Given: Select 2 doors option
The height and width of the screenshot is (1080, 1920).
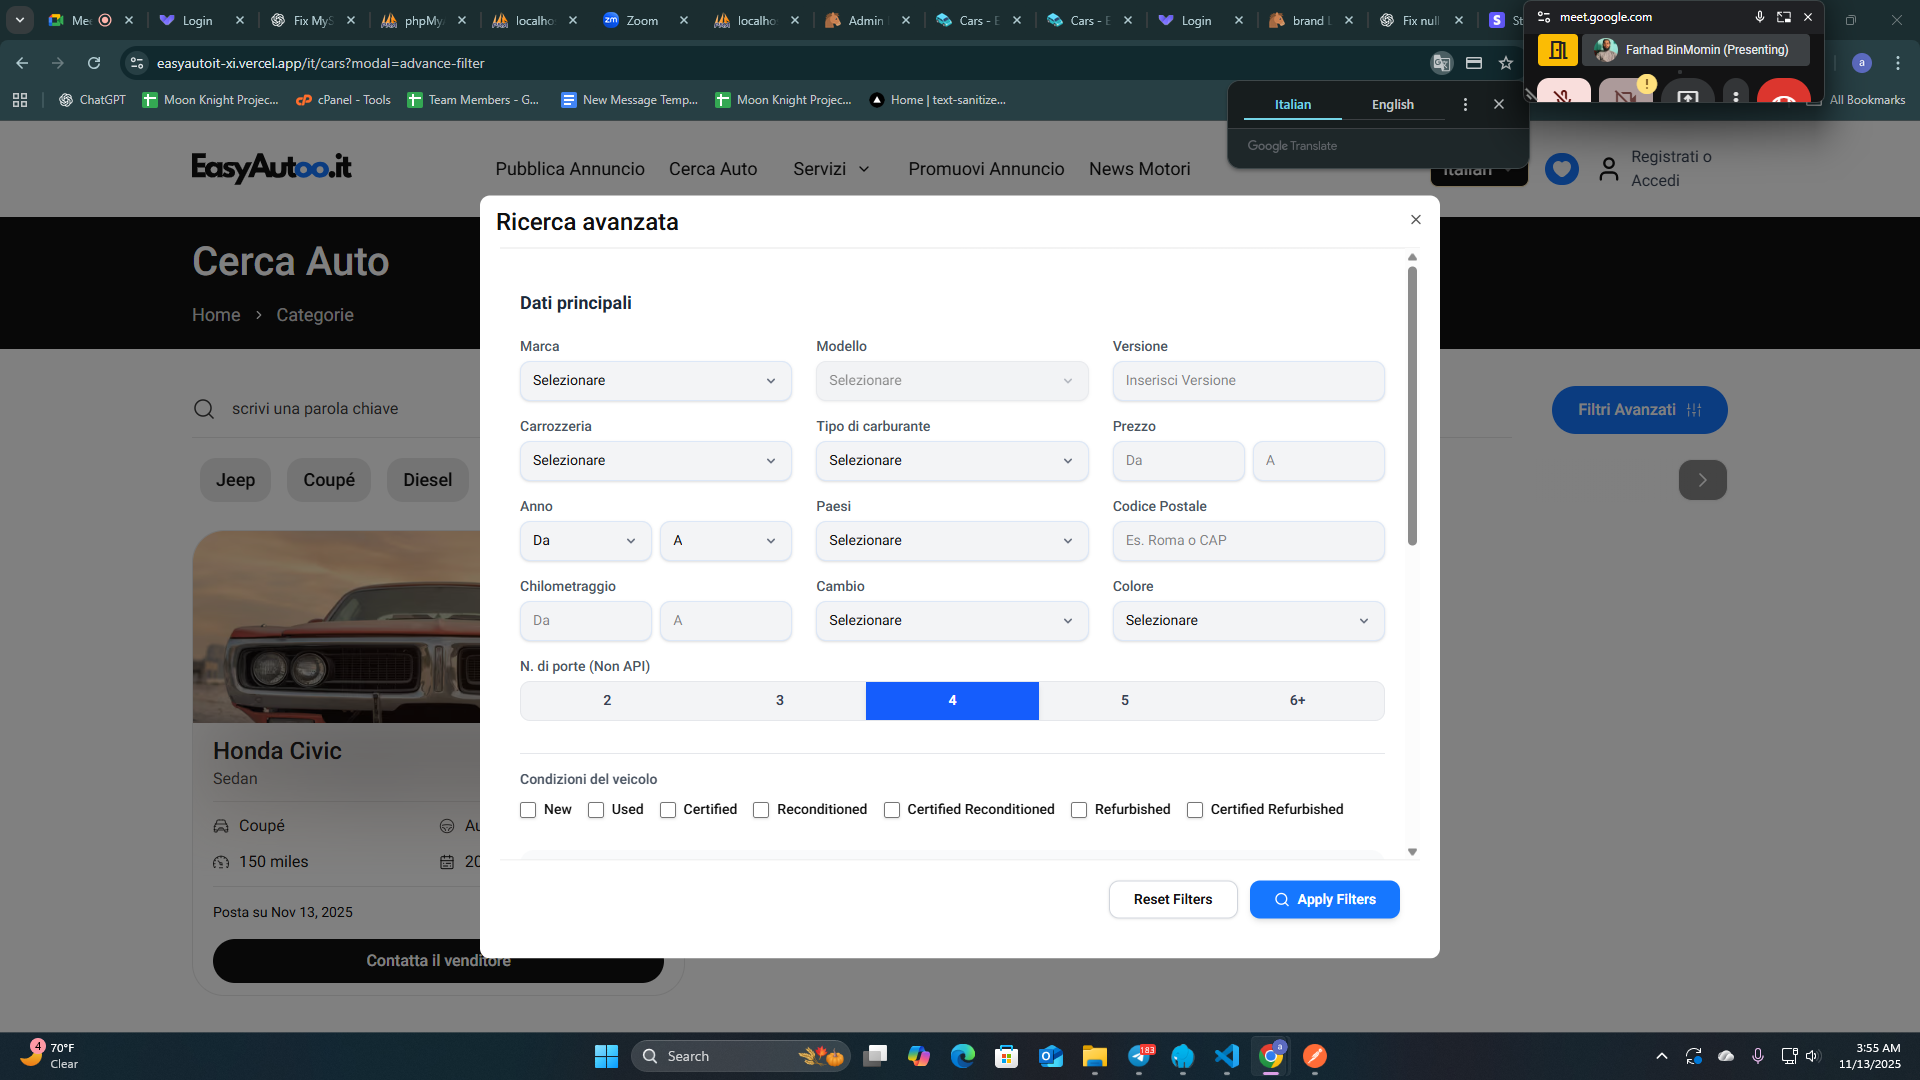Looking at the screenshot, I should tap(607, 701).
